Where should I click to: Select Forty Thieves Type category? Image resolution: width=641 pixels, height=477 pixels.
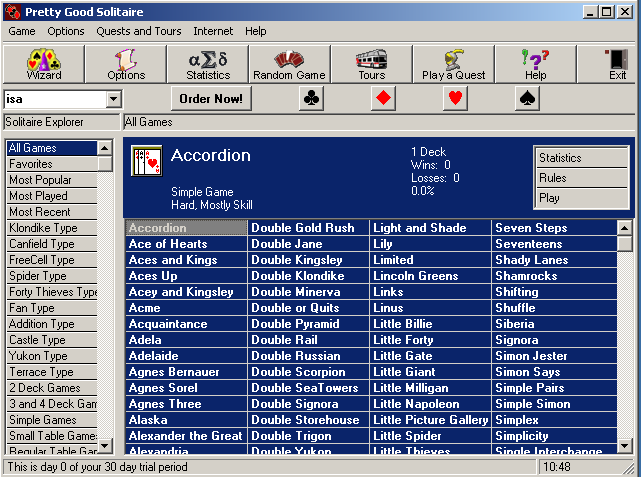coord(52,292)
